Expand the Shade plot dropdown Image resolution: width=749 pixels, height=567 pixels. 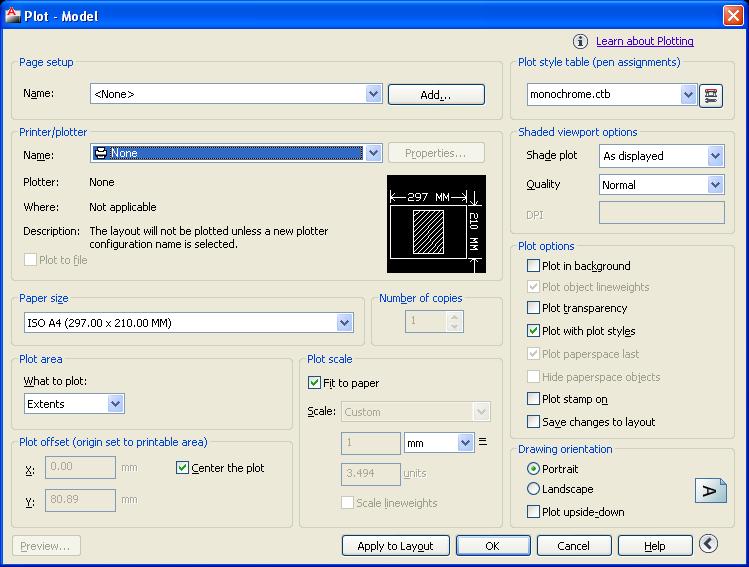tap(714, 156)
